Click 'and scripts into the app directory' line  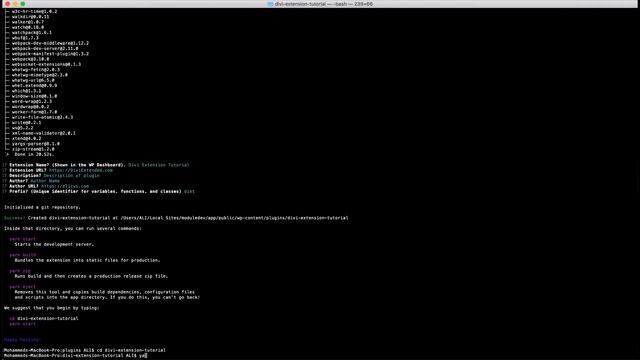point(107,298)
